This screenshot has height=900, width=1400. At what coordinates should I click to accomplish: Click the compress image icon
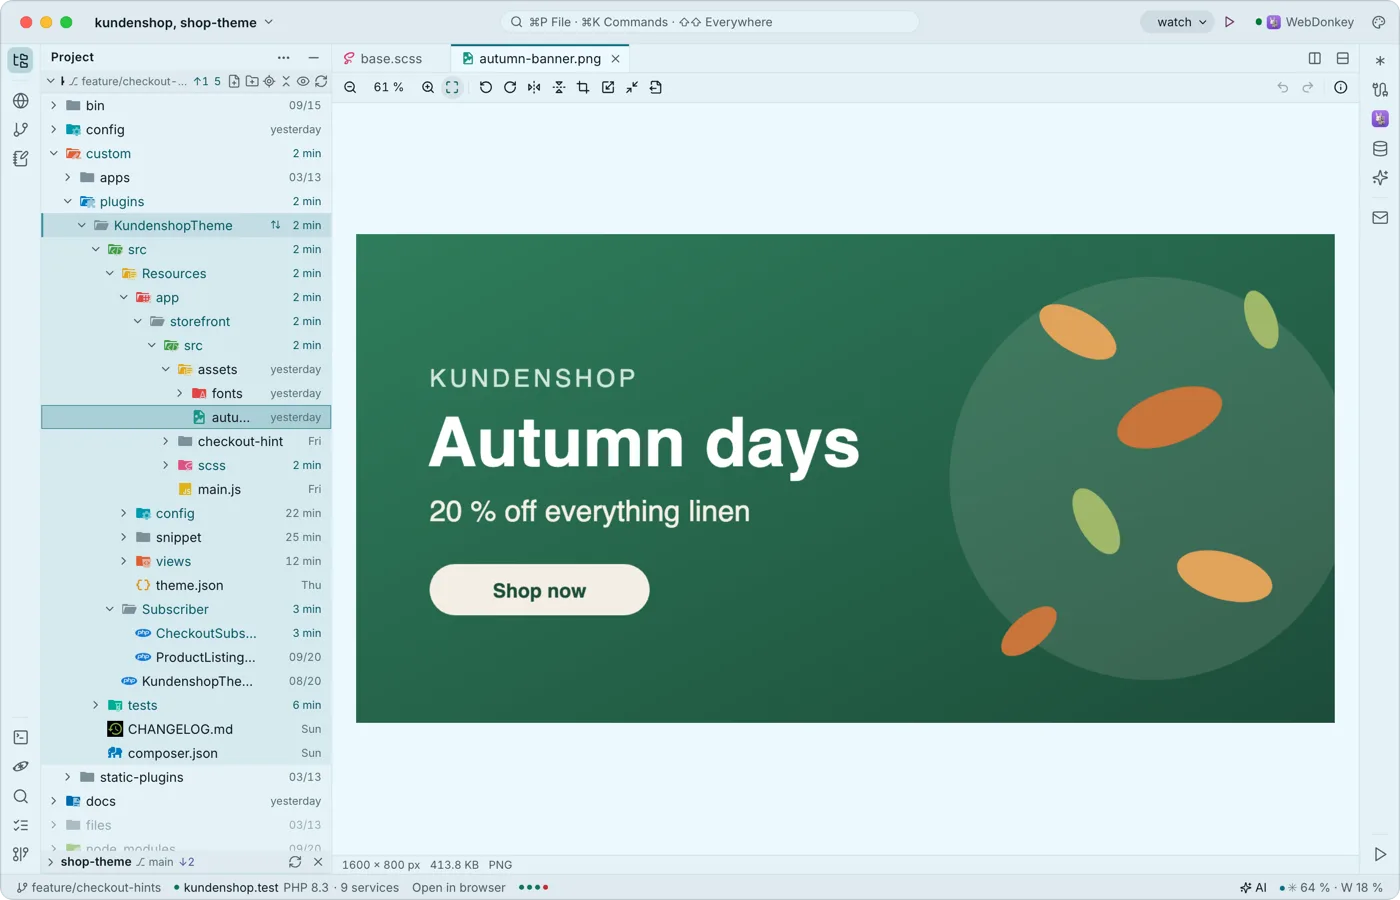(x=632, y=88)
